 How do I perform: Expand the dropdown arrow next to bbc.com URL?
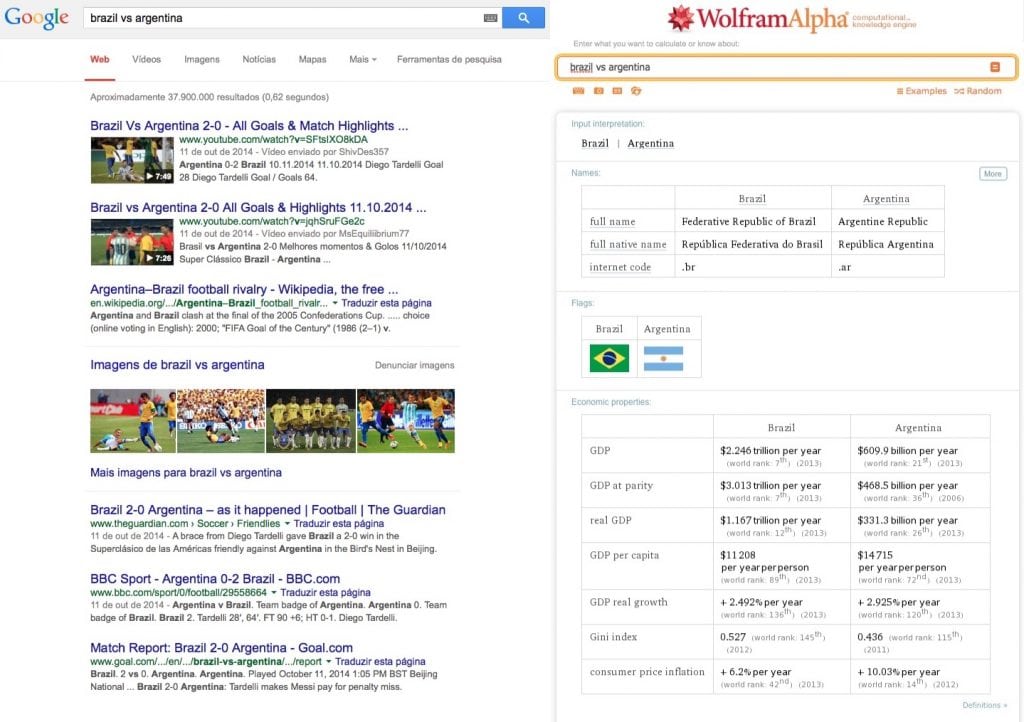click(x=274, y=593)
